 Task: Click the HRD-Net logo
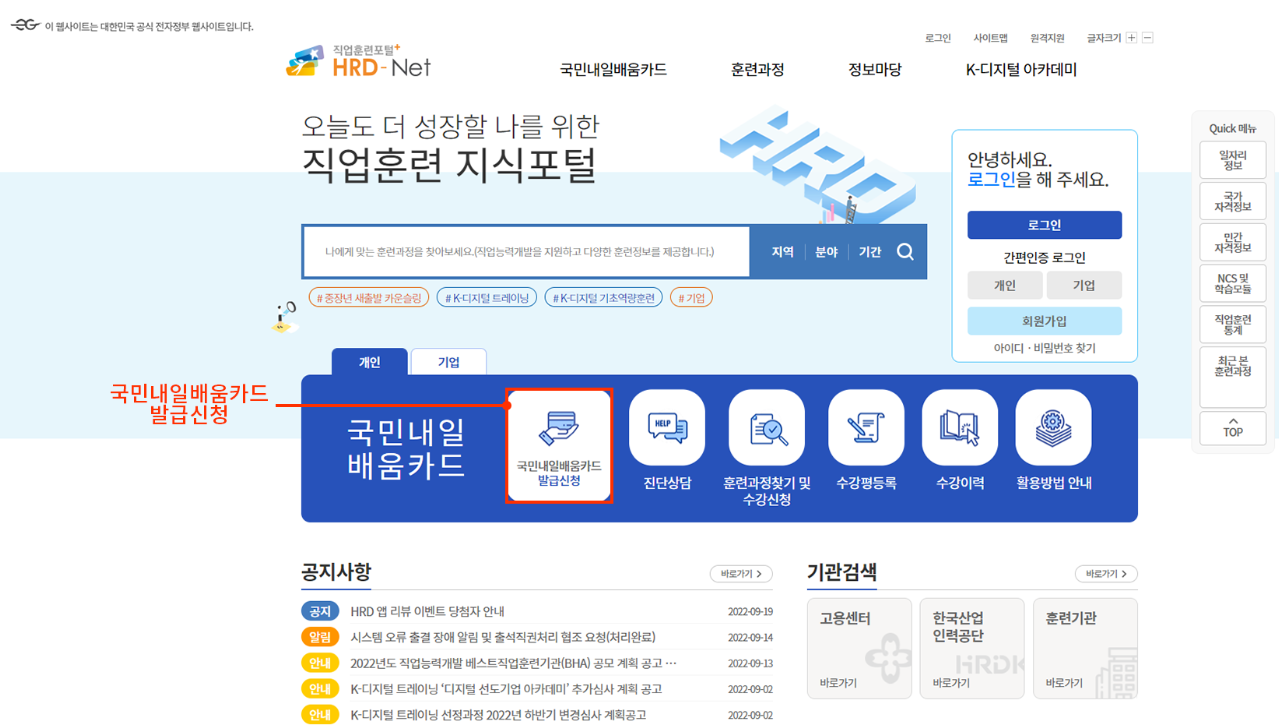click(358, 62)
